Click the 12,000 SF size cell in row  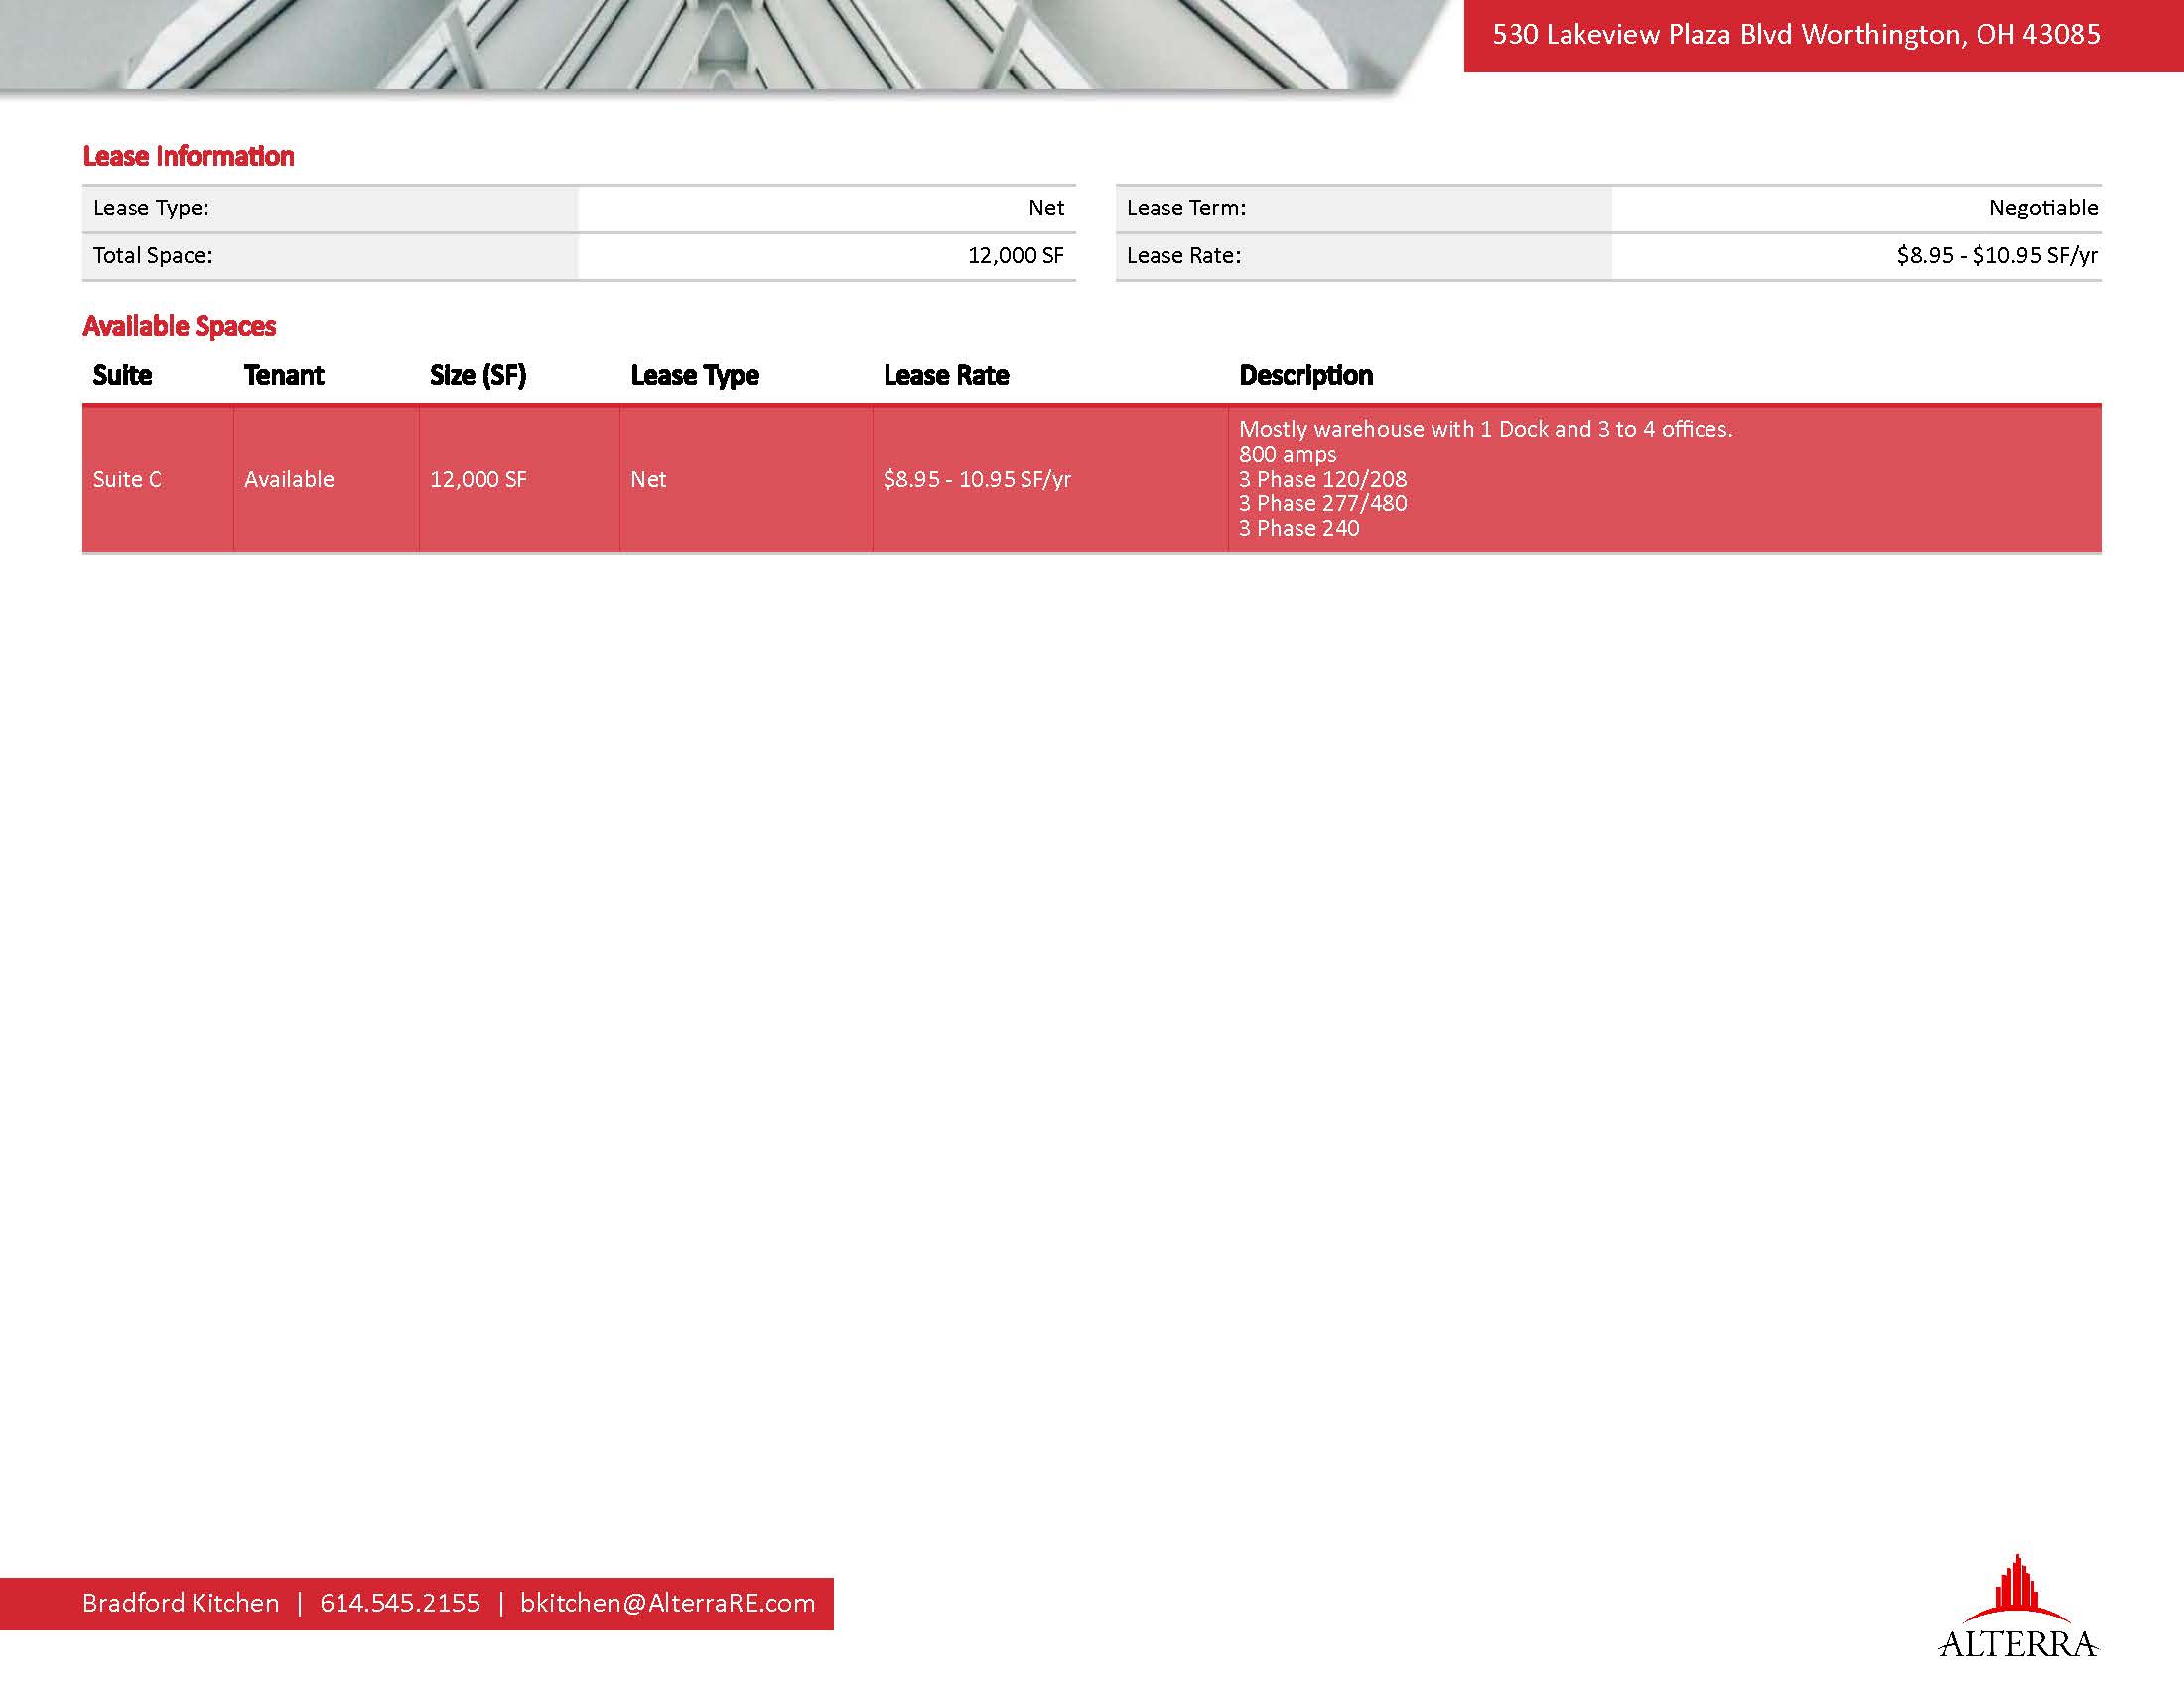click(x=478, y=479)
